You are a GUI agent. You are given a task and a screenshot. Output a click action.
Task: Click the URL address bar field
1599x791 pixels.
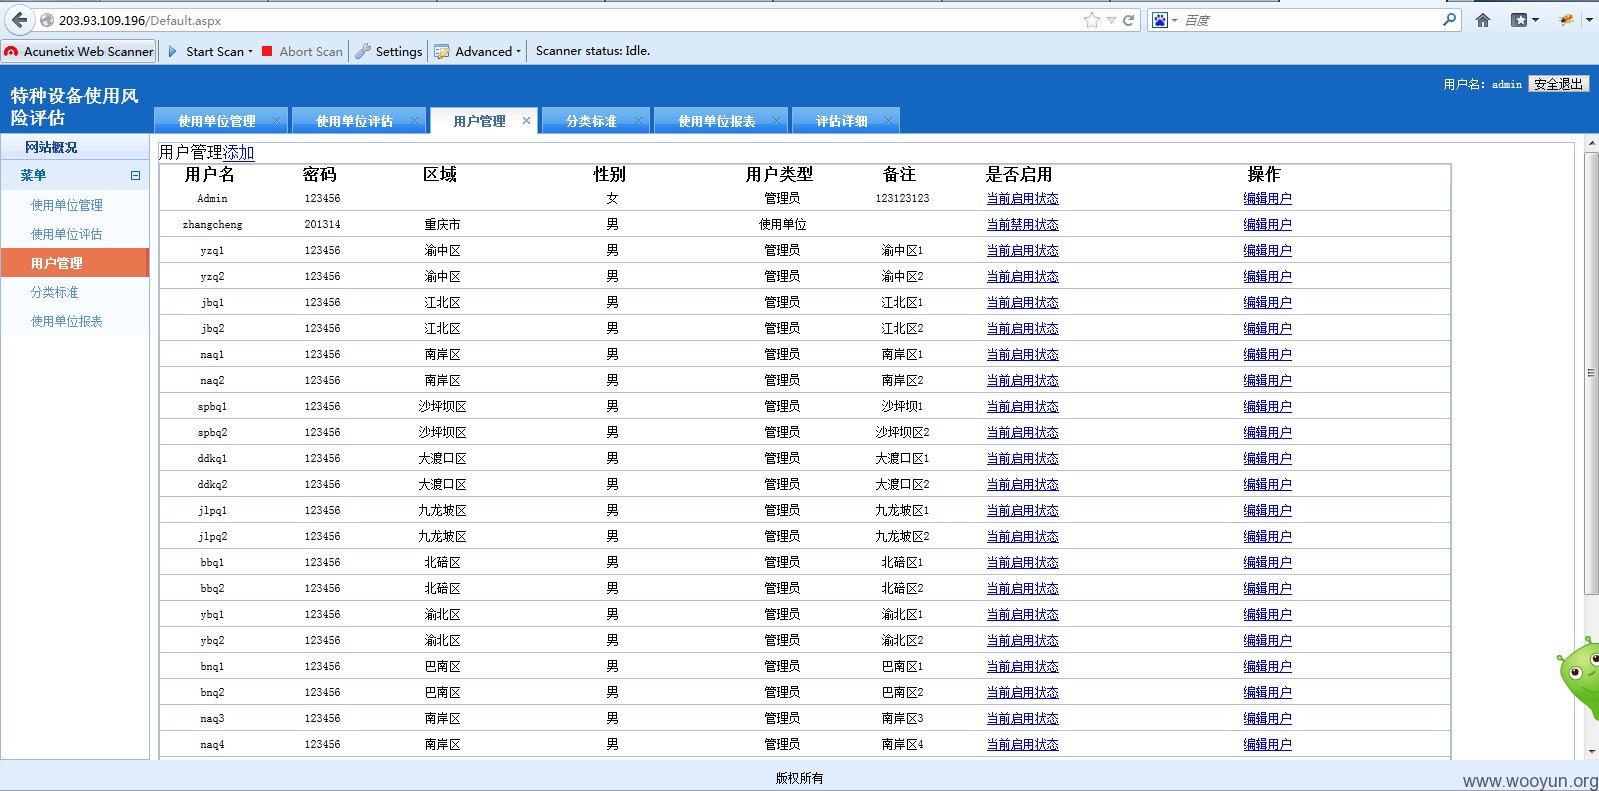coord(570,20)
